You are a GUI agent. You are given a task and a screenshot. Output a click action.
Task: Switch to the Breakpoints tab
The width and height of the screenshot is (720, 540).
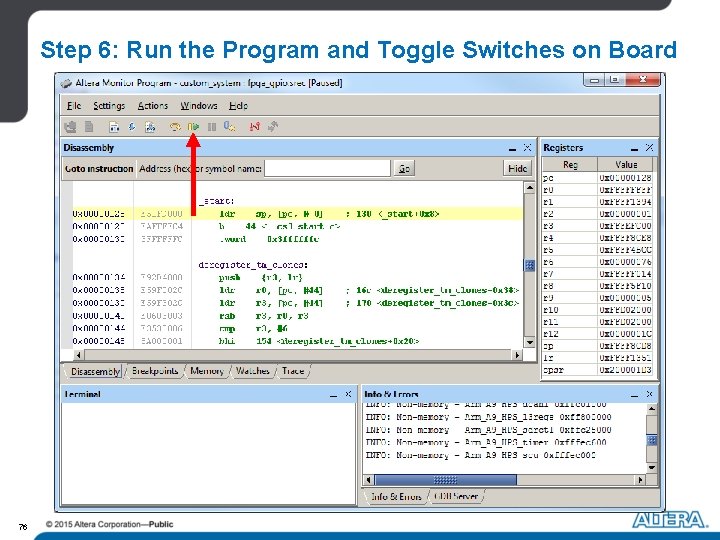click(x=155, y=371)
